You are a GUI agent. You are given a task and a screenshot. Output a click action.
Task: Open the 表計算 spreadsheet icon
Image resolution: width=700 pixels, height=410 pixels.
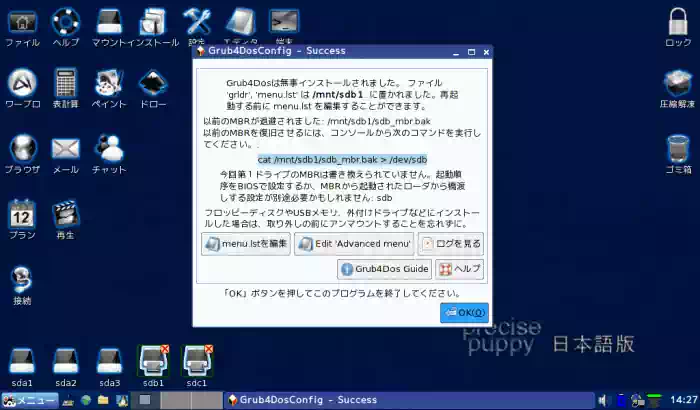tap(66, 84)
